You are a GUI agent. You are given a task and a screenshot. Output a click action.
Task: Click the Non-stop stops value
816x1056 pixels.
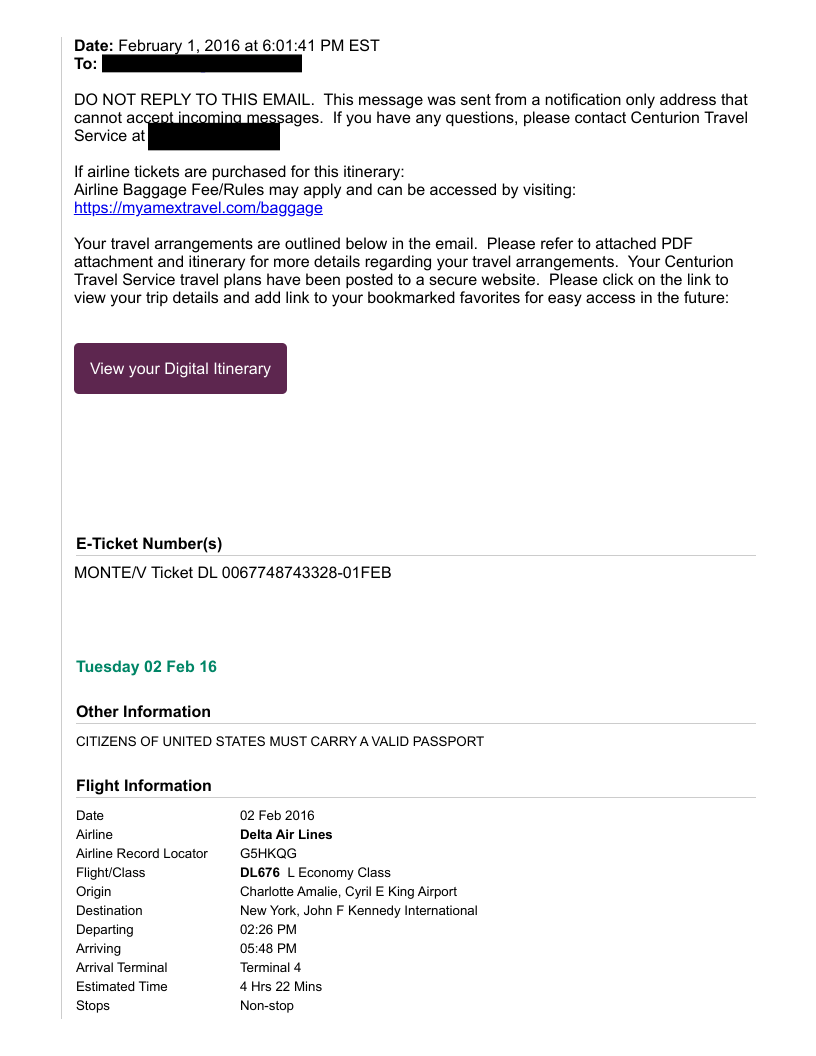click(267, 1005)
